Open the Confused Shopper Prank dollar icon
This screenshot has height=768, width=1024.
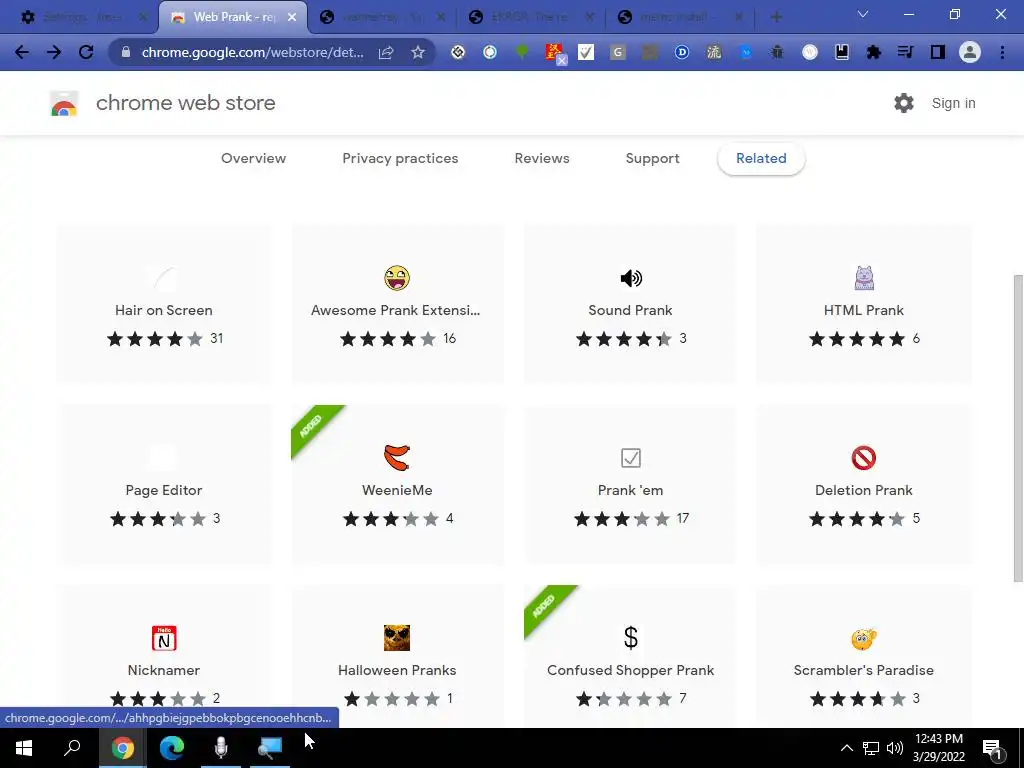[631, 637]
